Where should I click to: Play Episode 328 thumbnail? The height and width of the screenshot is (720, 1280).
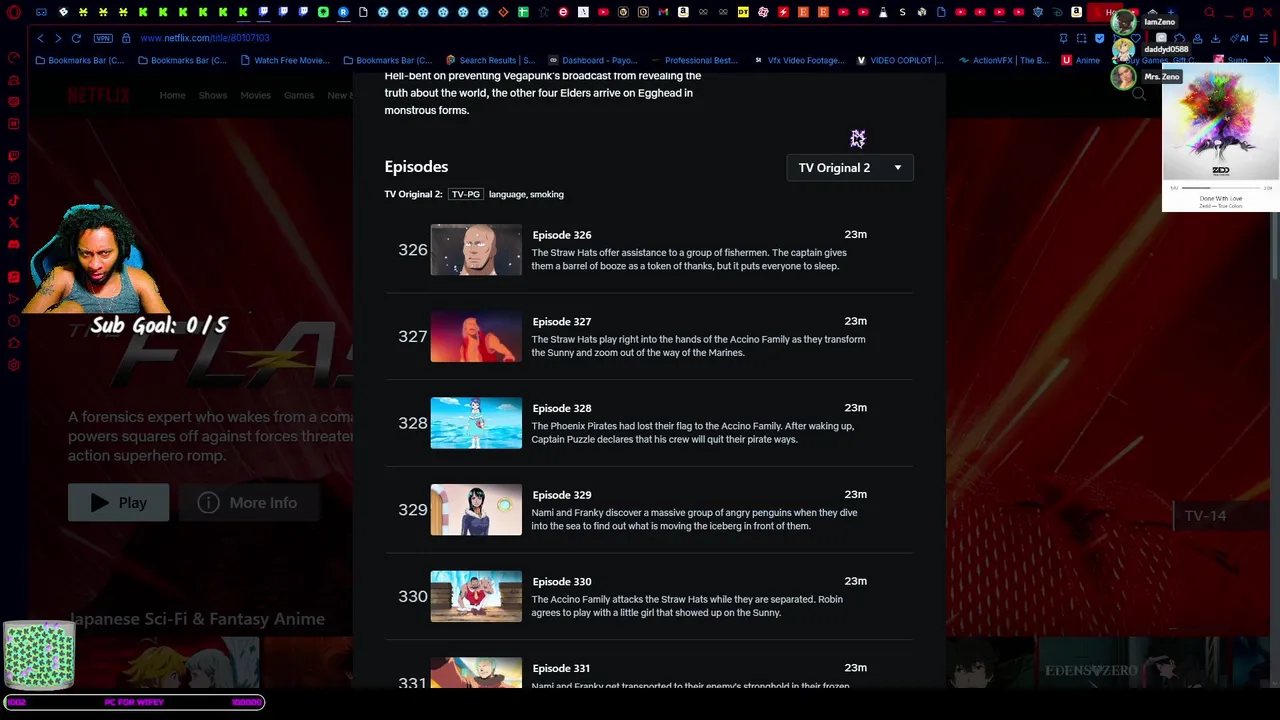476,423
